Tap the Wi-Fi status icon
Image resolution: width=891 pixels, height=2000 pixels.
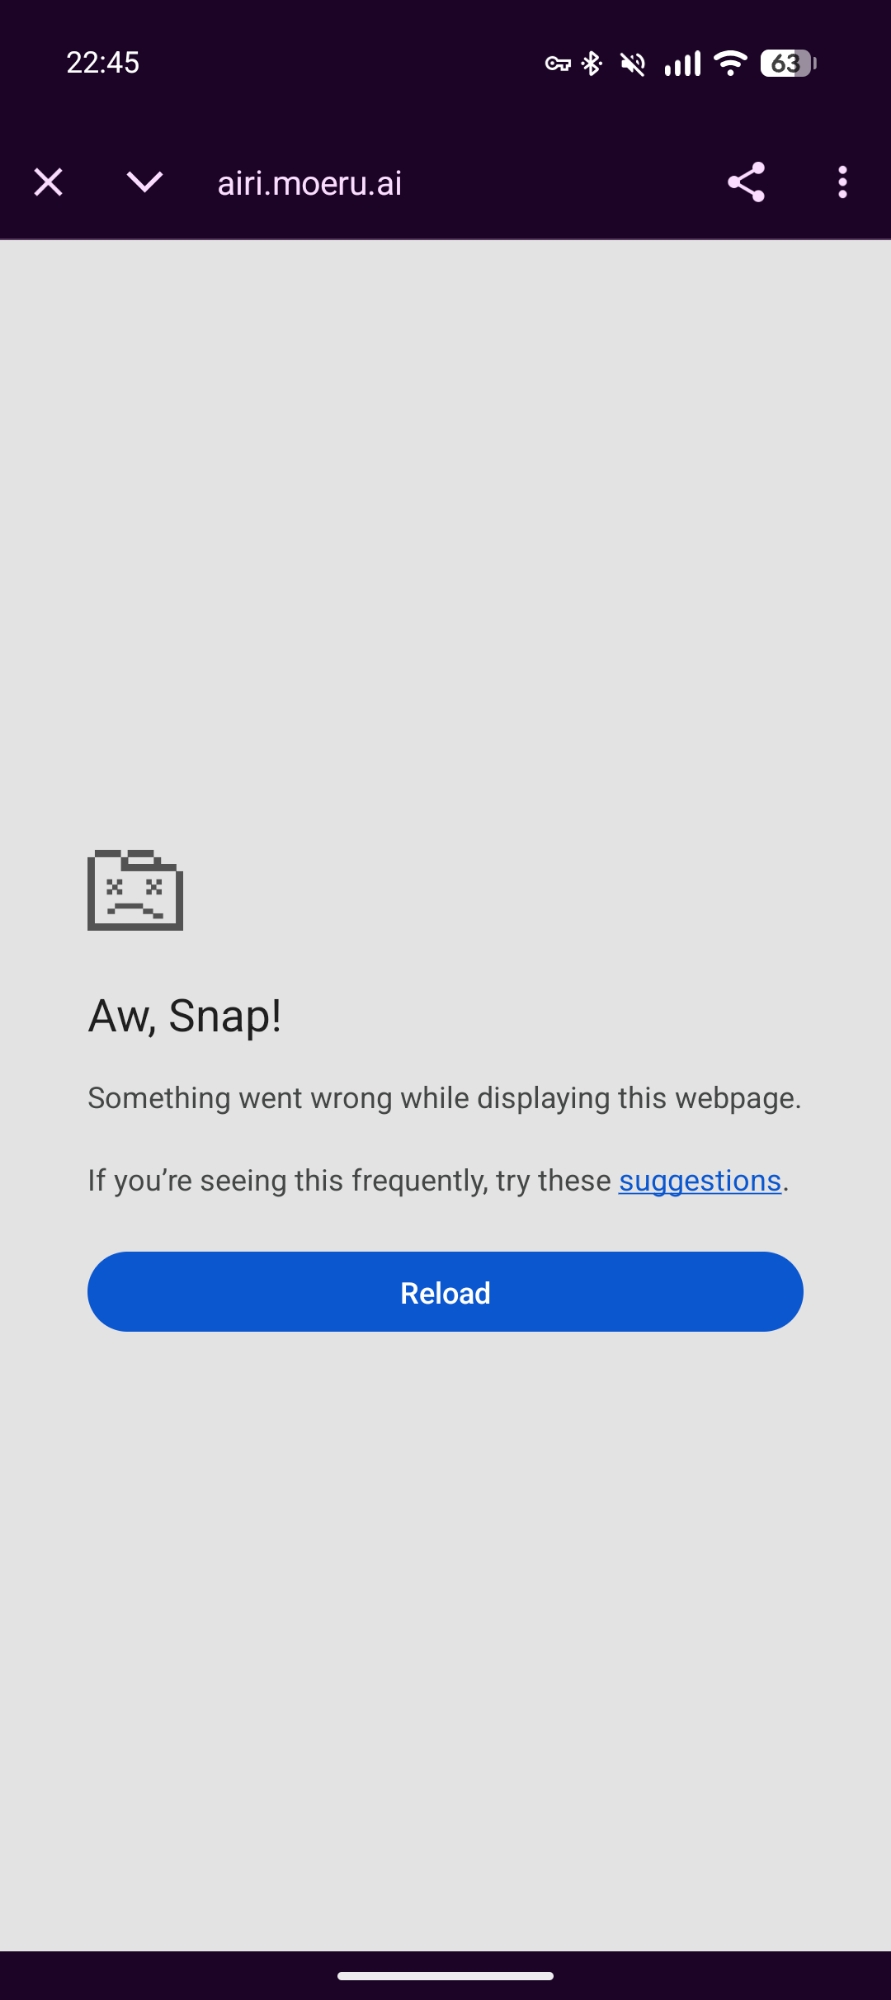pos(731,64)
